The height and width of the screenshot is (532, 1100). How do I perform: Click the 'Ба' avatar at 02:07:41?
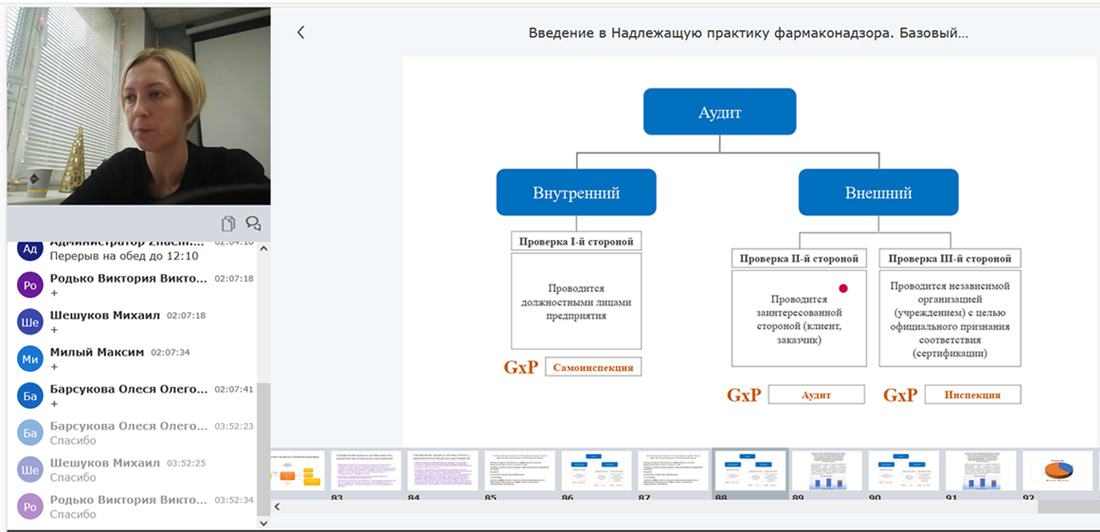point(31,395)
